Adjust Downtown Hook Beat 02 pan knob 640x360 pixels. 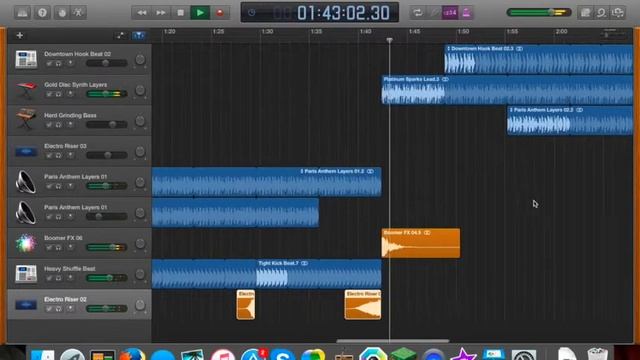pos(140,59)
